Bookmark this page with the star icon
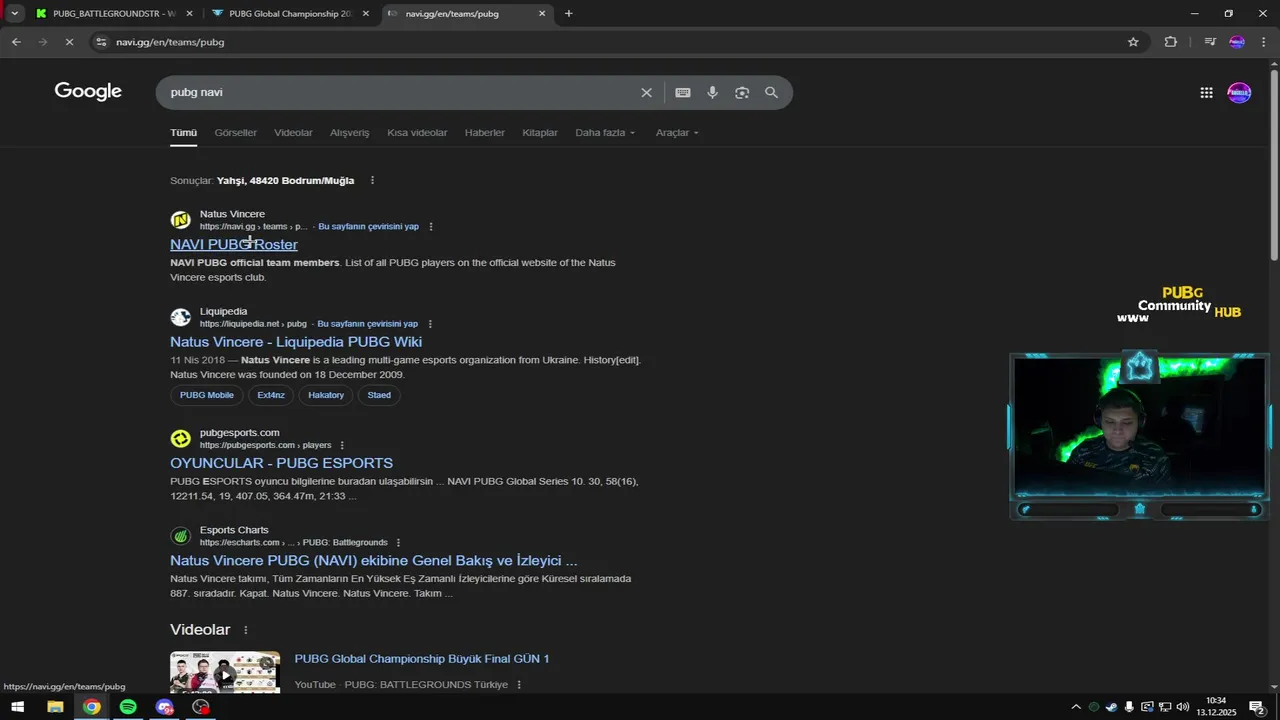 tap(1133, 42)
